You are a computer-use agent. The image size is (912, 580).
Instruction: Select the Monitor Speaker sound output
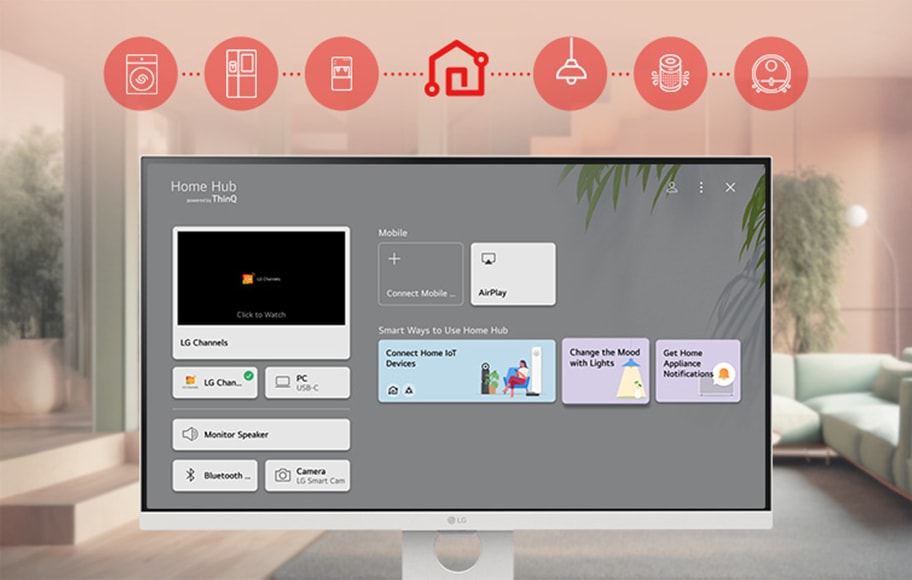261,435
